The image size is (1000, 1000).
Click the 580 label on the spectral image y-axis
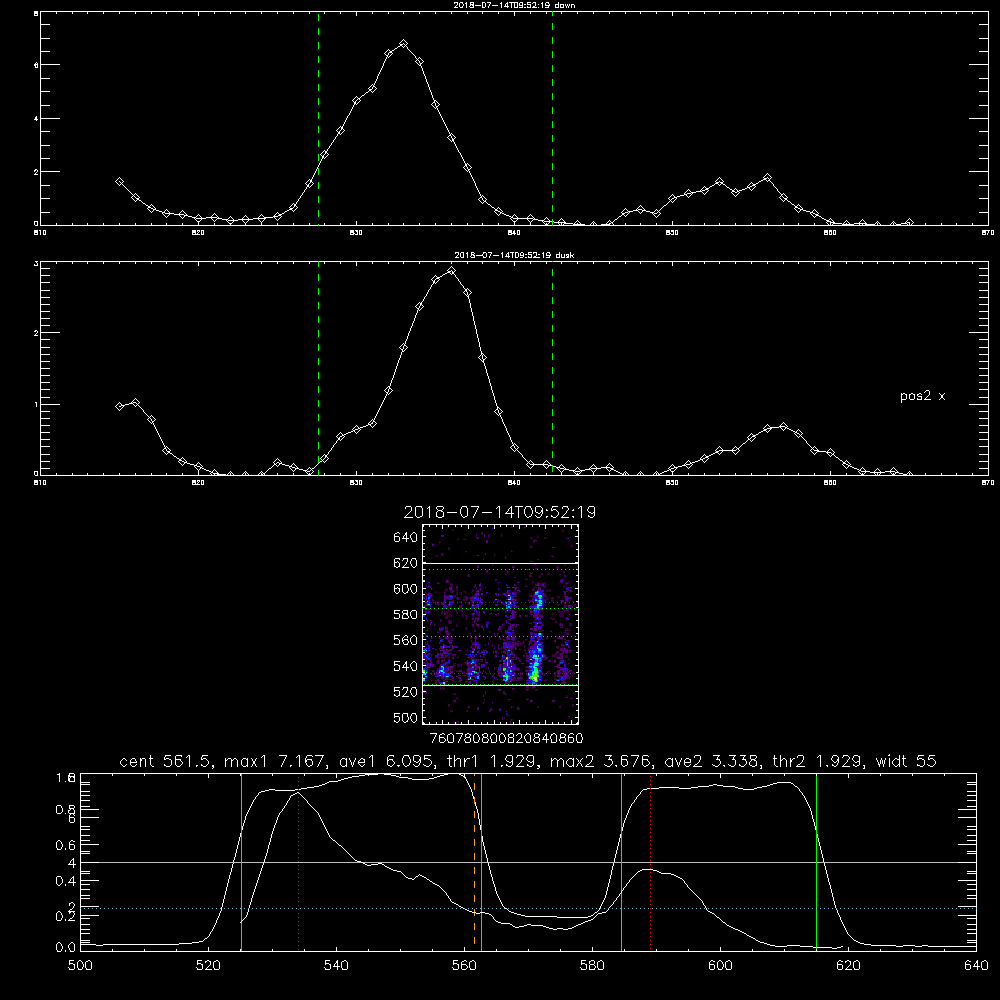[406, 615]
